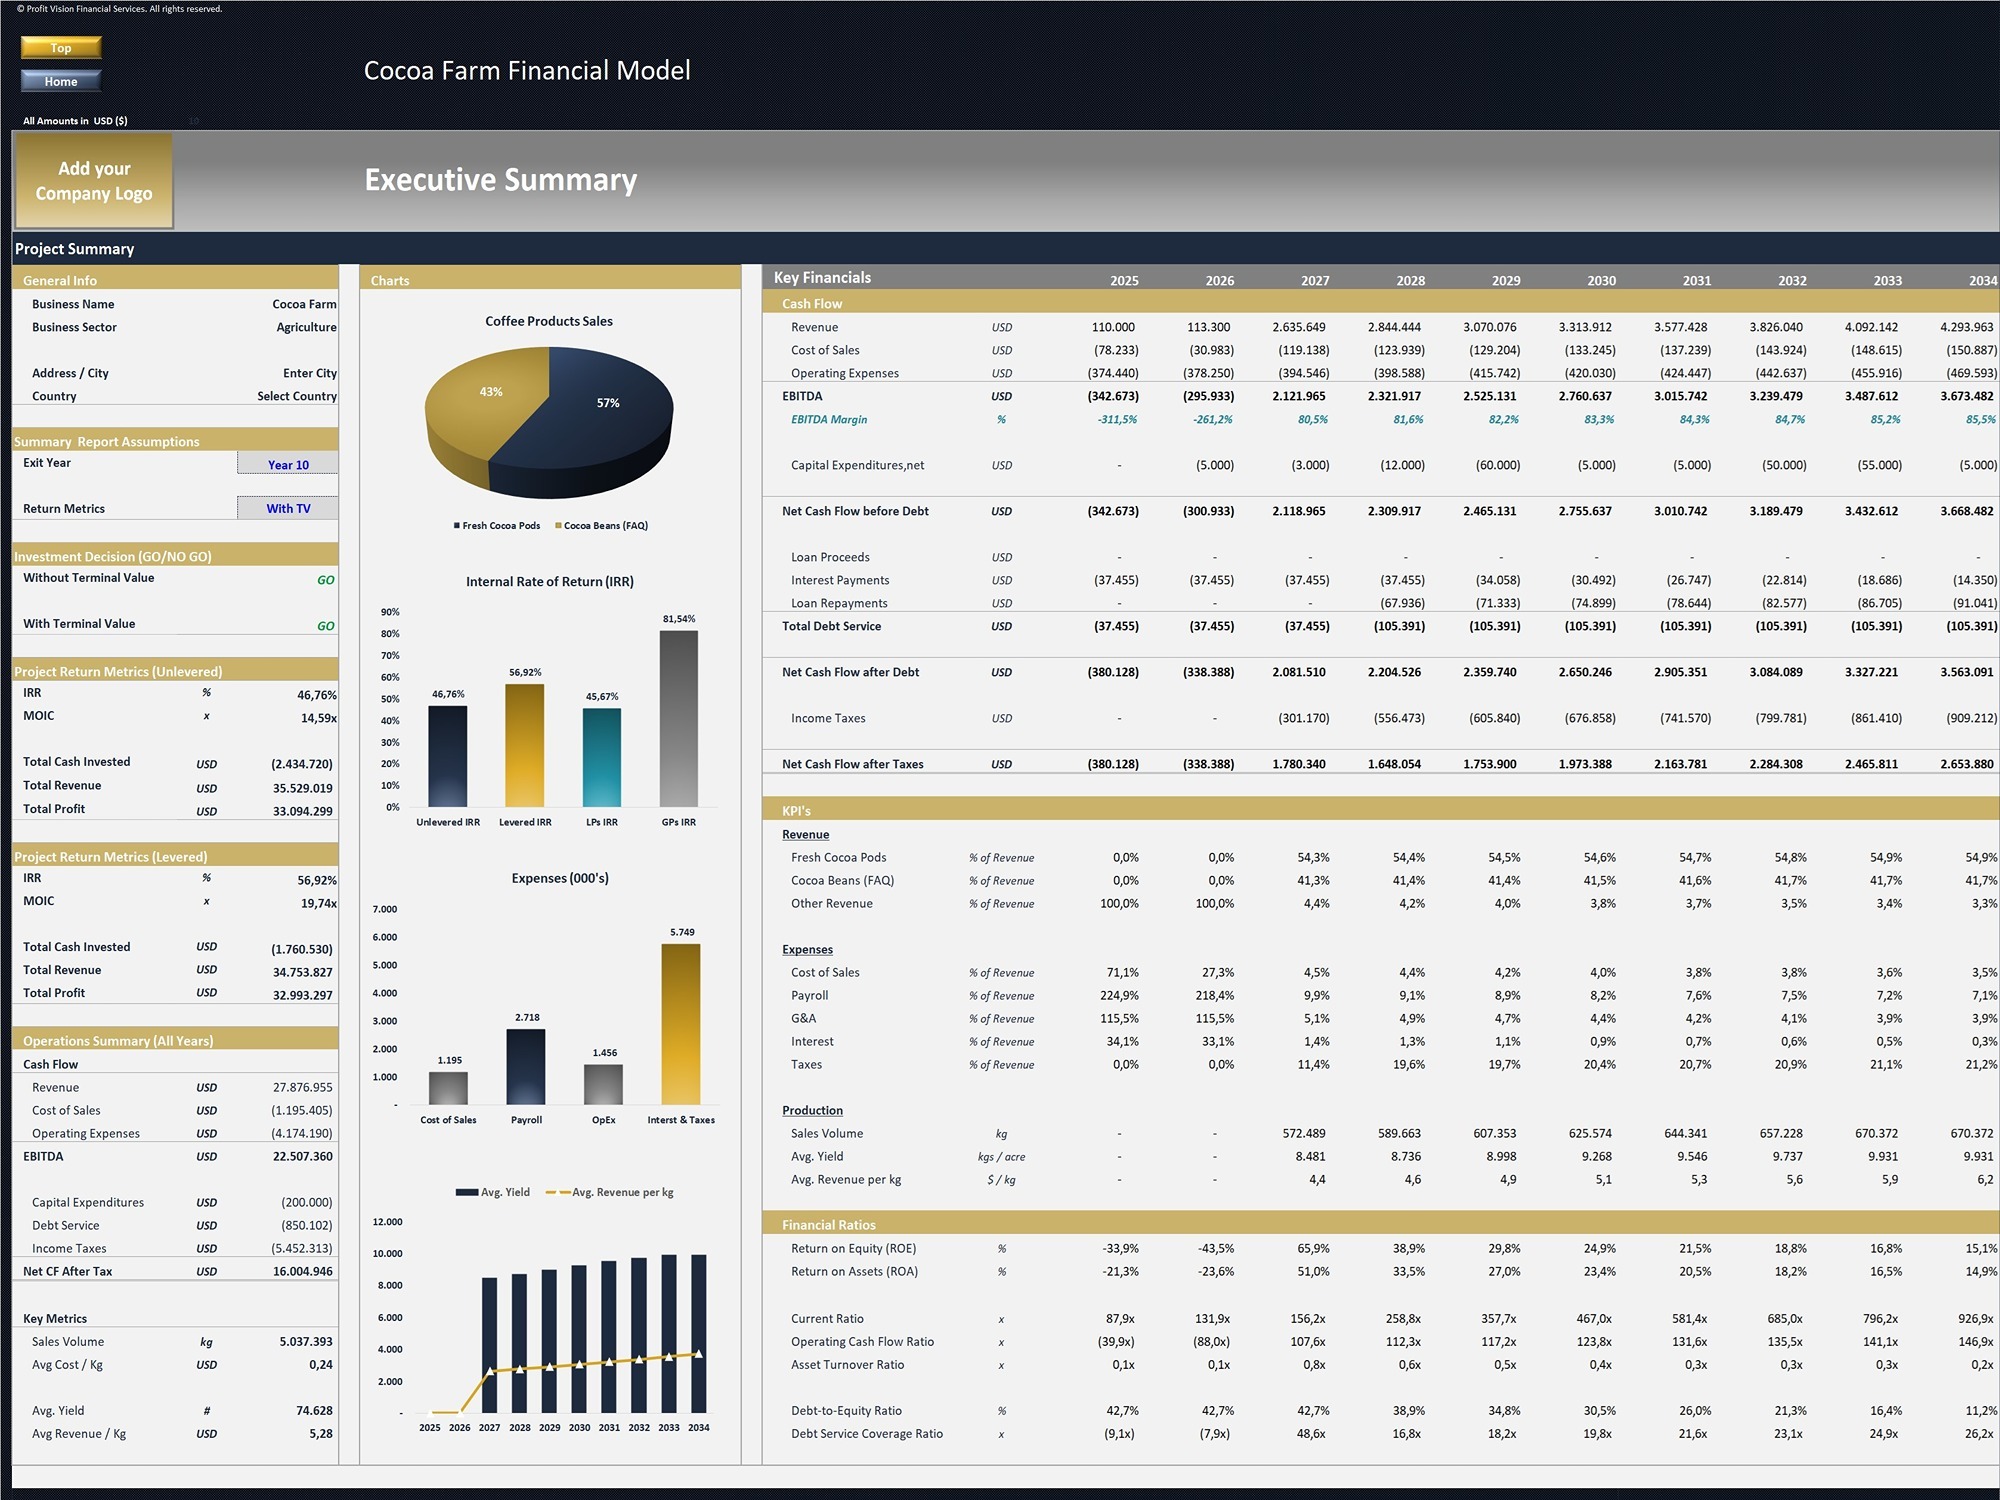Click the OpEx expenses bar
2000x1500 pixels.
pyautogui.click(x=604, y=1084)
